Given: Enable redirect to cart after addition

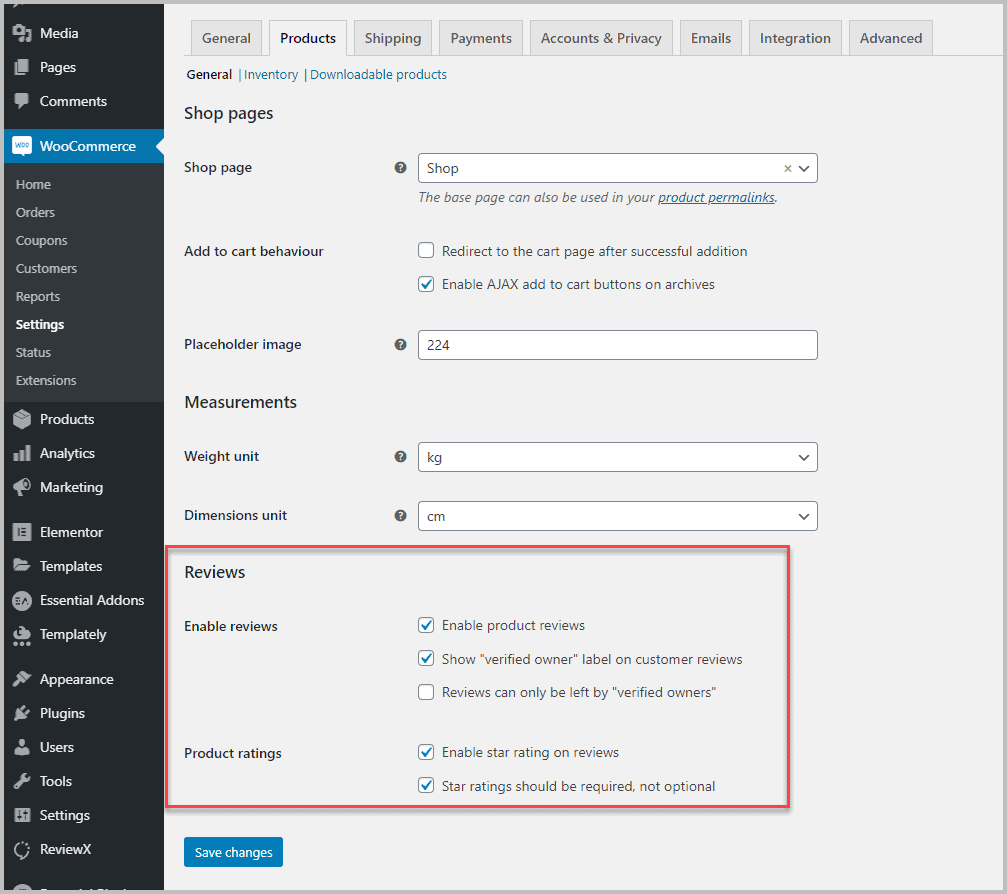Looking at the screenshot, I should 425,250.
